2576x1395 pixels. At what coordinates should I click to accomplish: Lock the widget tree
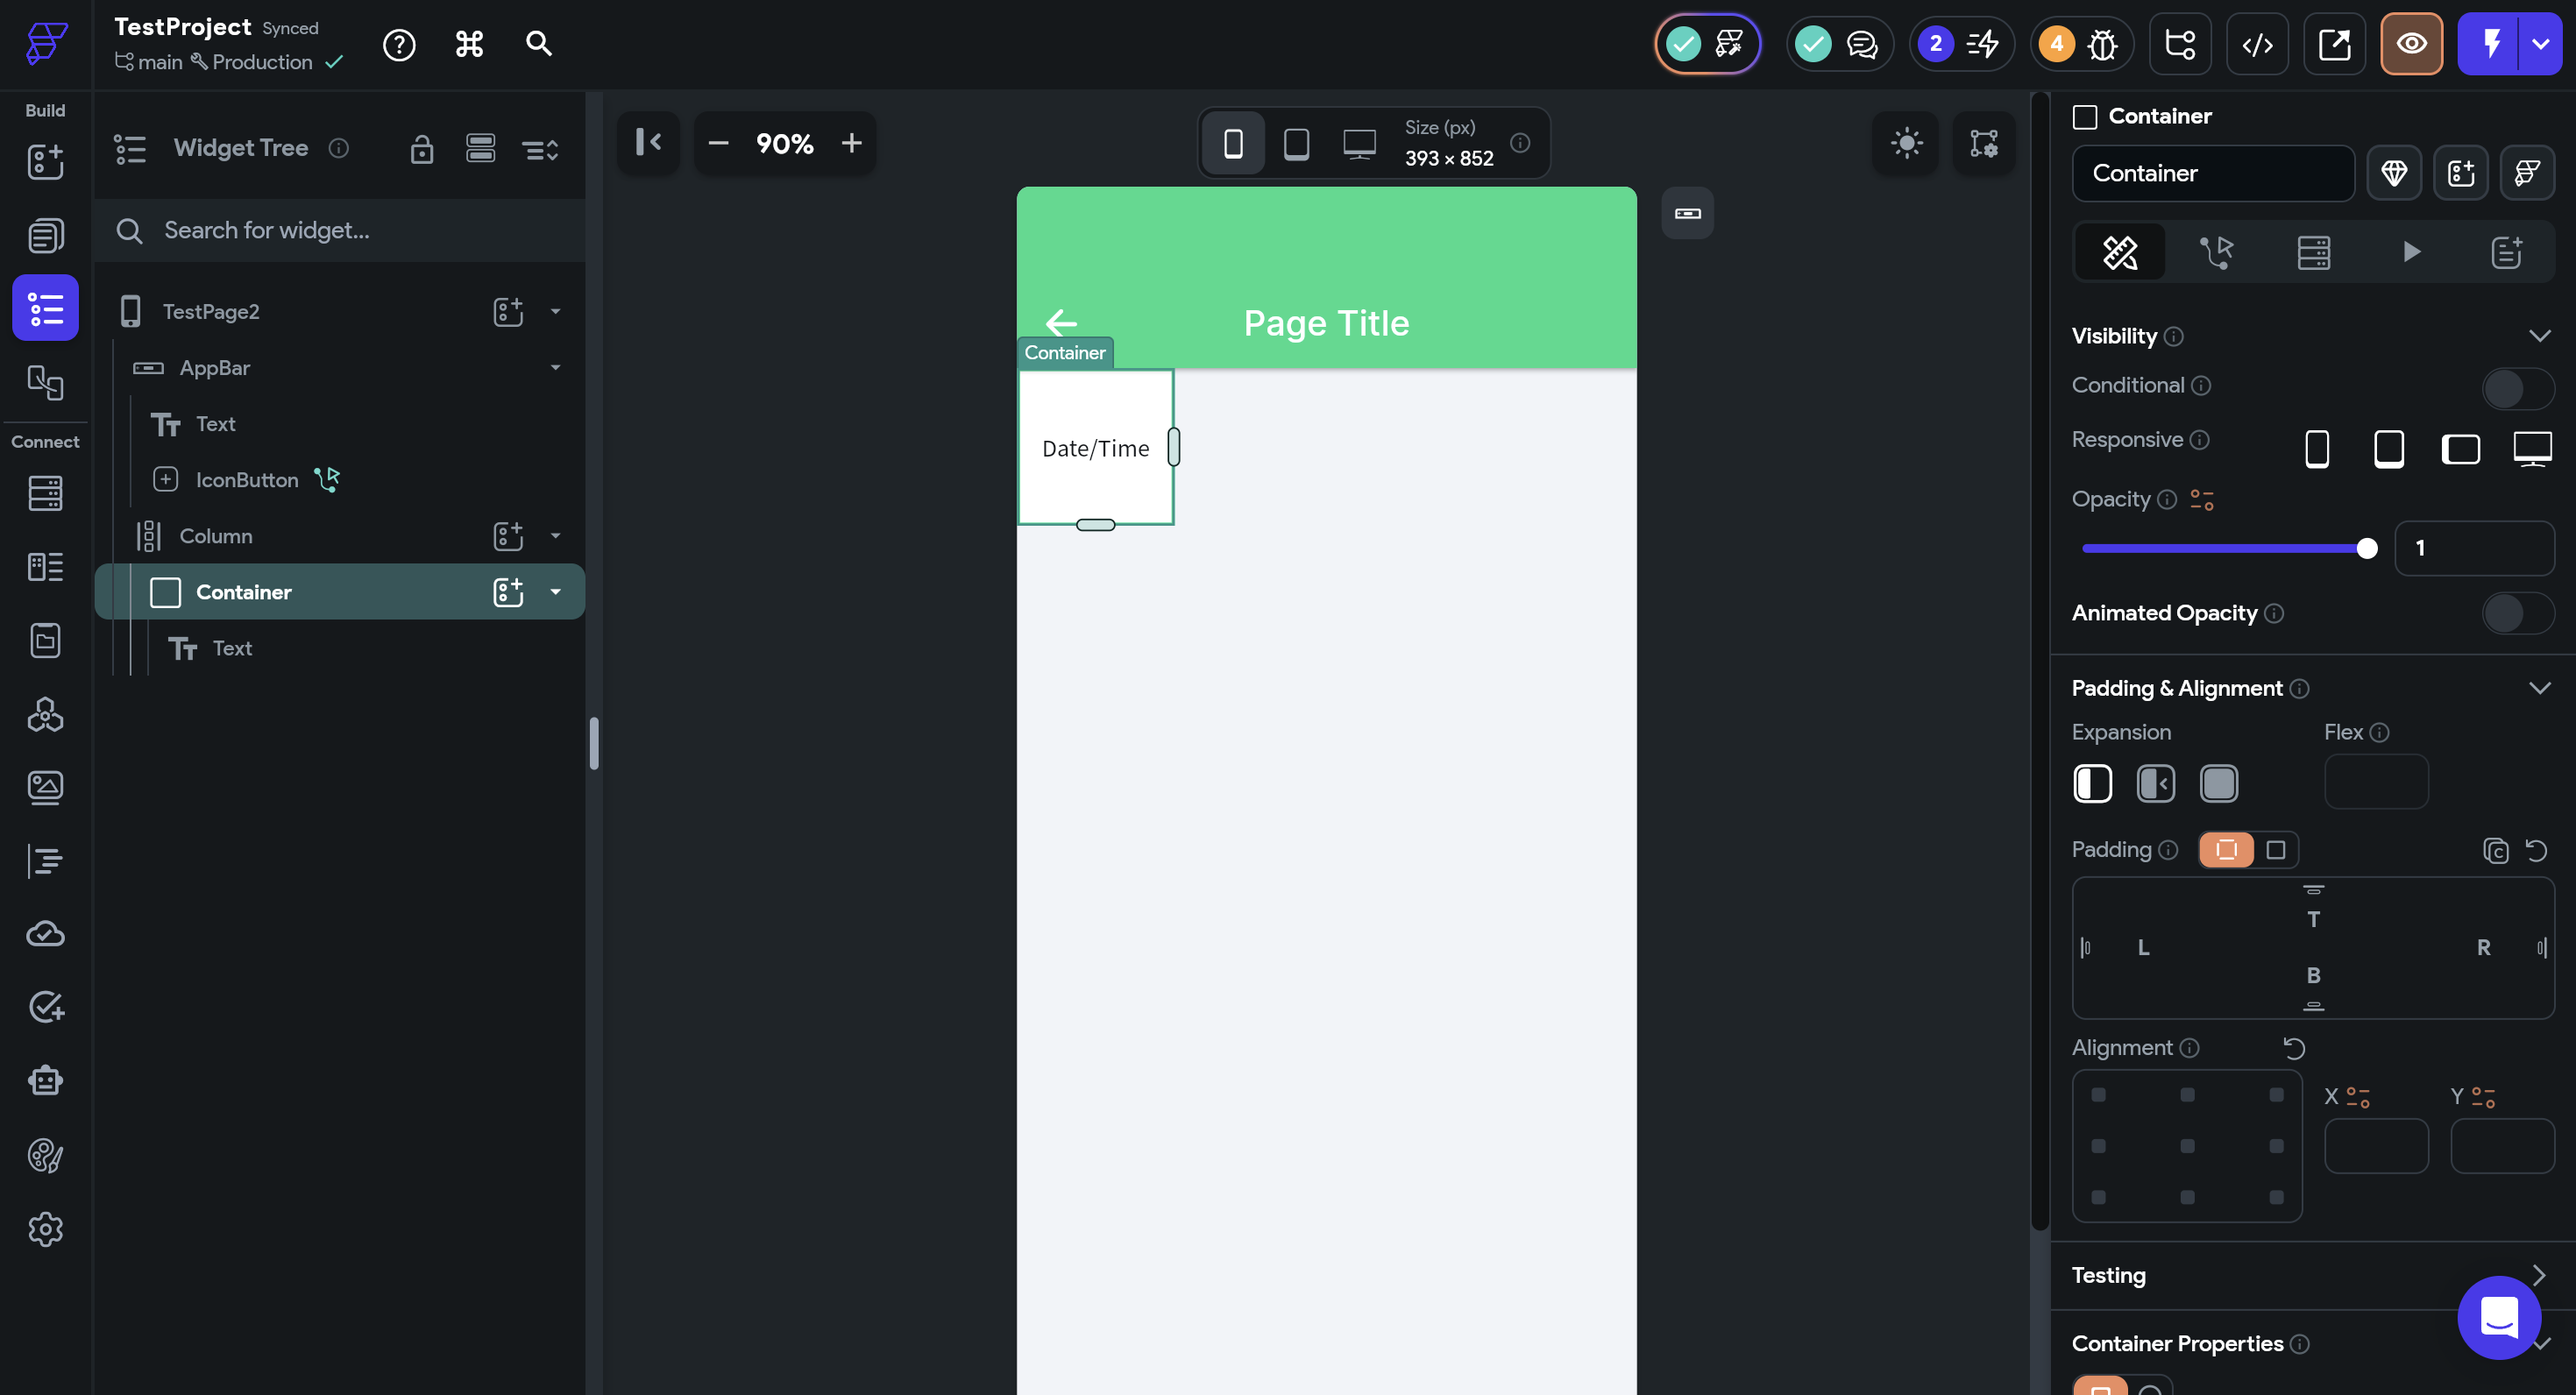point(421,149)
